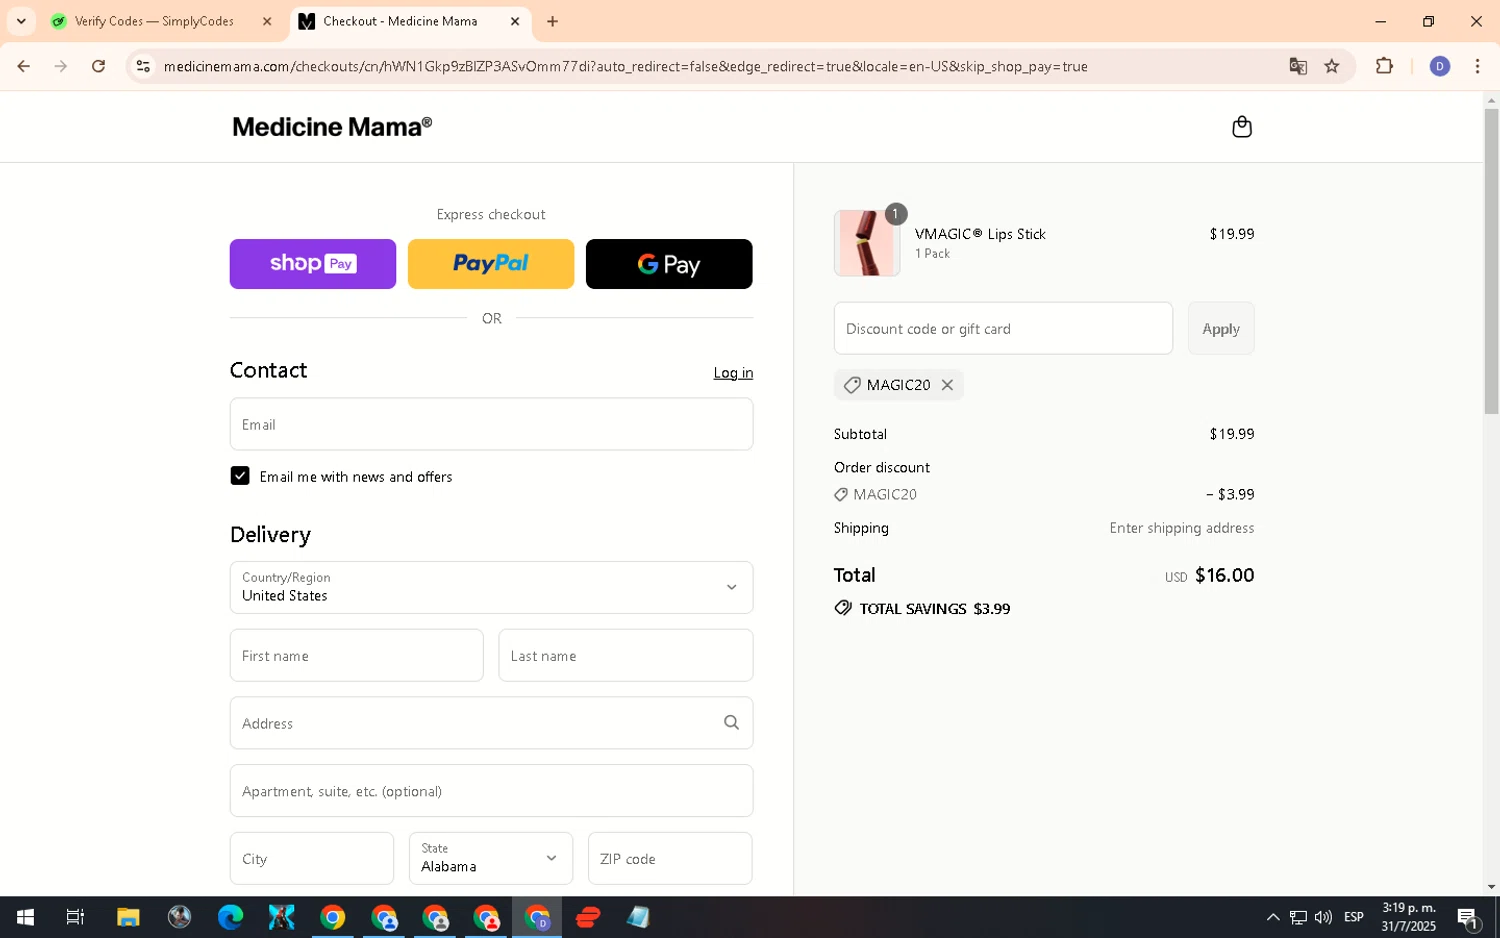This screenshot has width=1500, height=938.
Task: Open the Chrome profile avatar D
Action: pyautogui.click(x=1440, y=66)
